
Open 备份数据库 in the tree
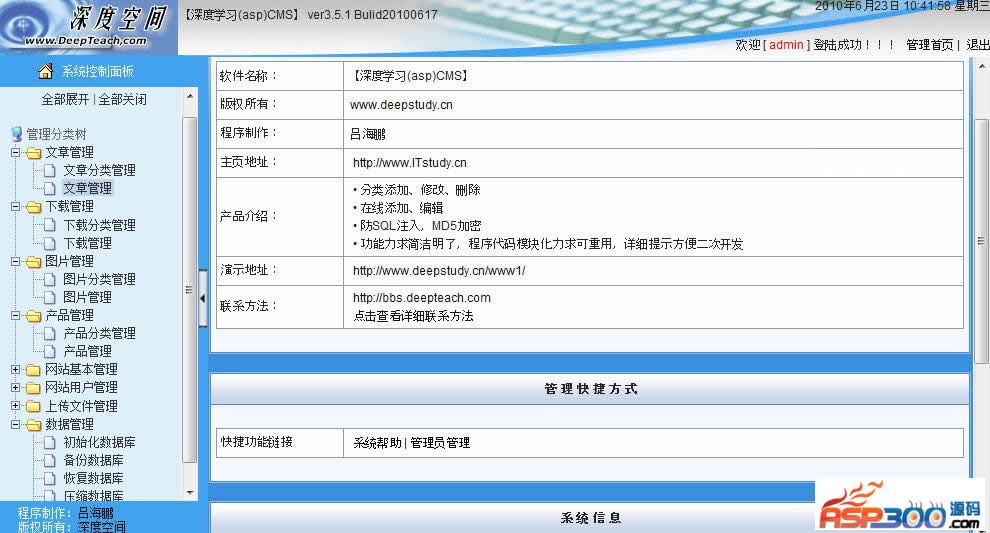[93, 460]
